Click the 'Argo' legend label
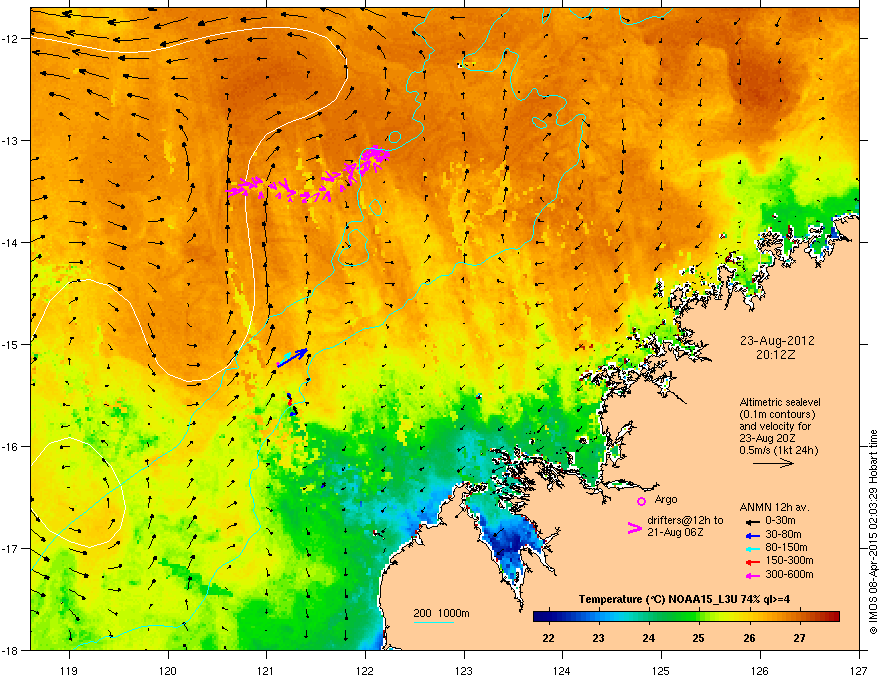The image size is (880, 680). click(x=666, y=499)
